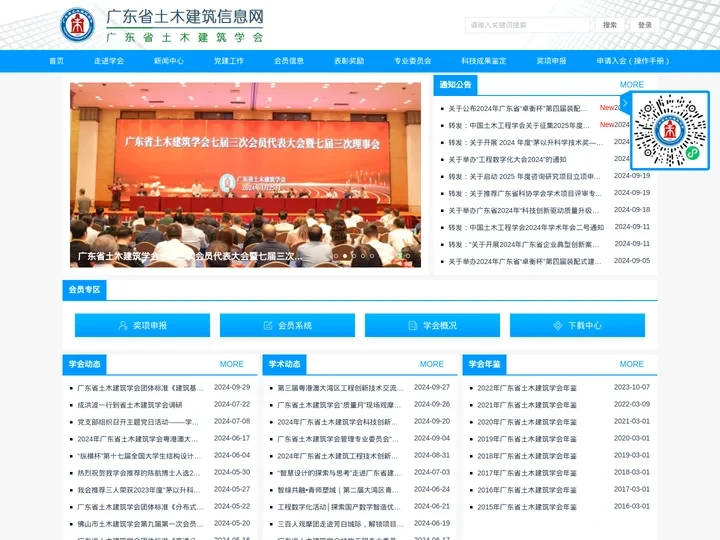Open news 党支部组织召开主题党日活动
This screenshot has height=540, width=720.
click(x=138, y=422)
